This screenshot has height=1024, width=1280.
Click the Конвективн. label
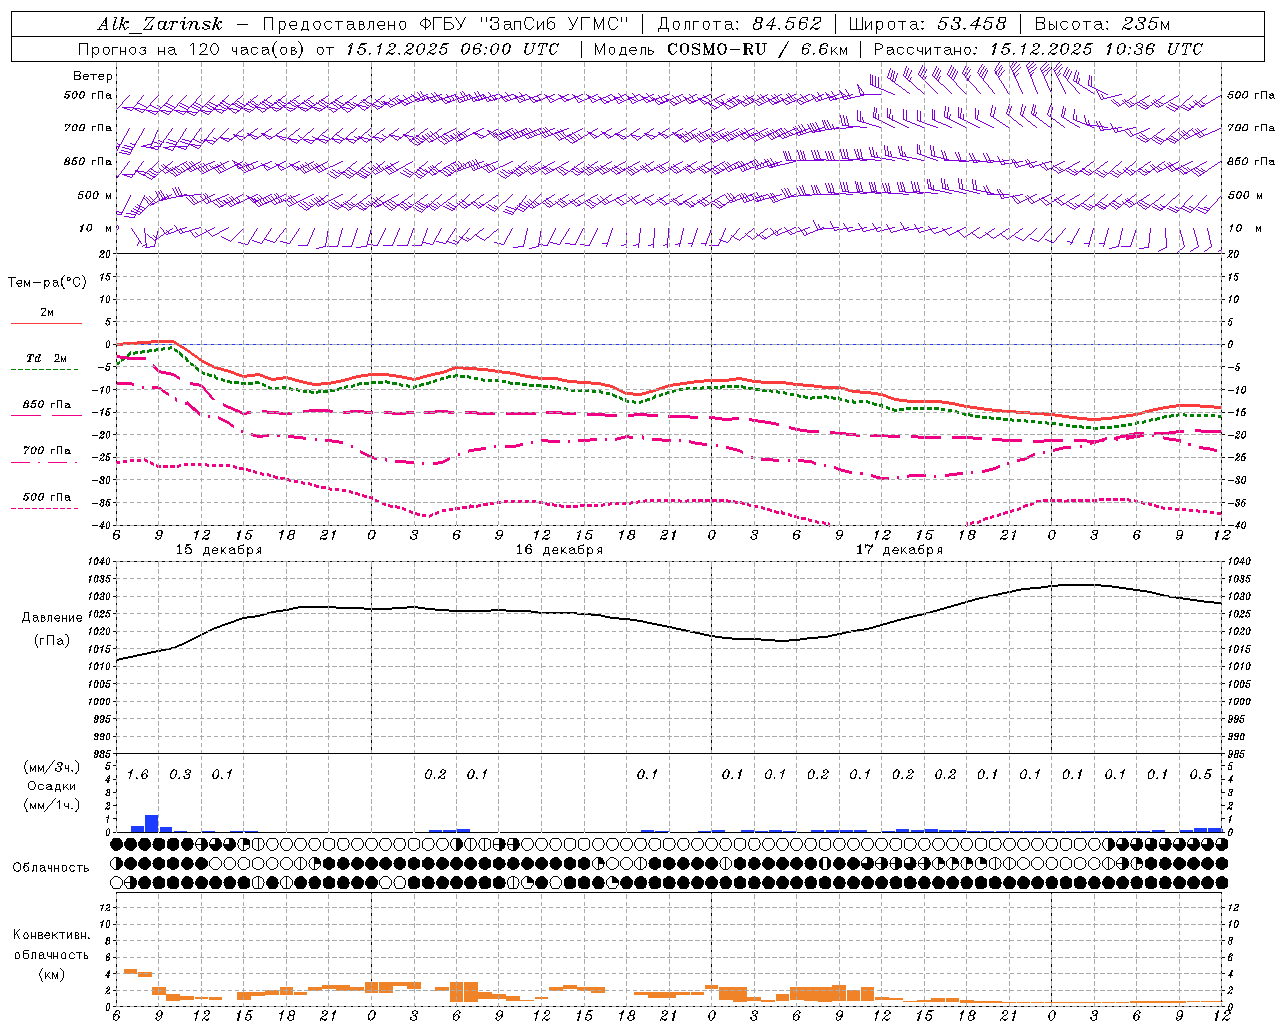click(52, 935)
